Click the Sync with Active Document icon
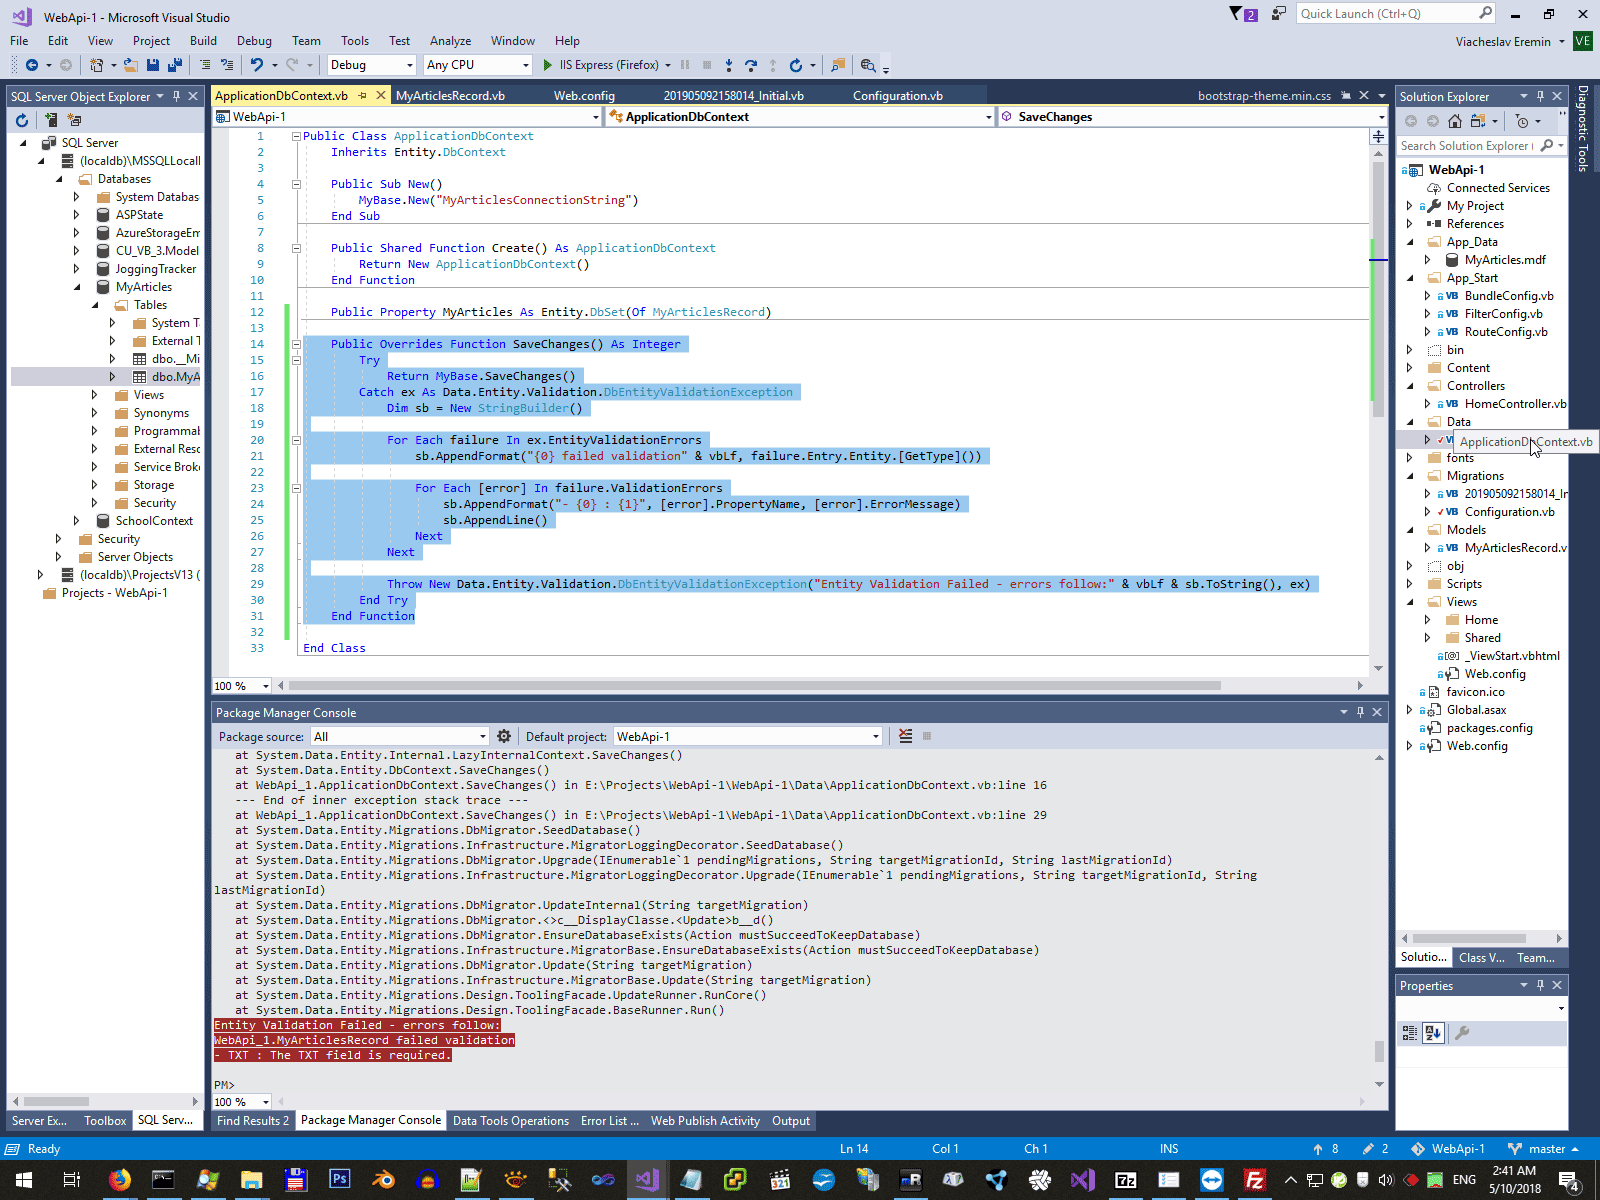The width and height of the screenshot is (1600, 1200). pyautogui.click(x=1477, y=121)
